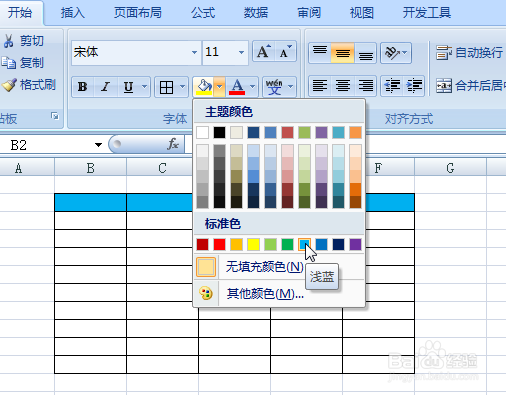Align text left horizontally
506x395 pixels.
click(320, 86)
